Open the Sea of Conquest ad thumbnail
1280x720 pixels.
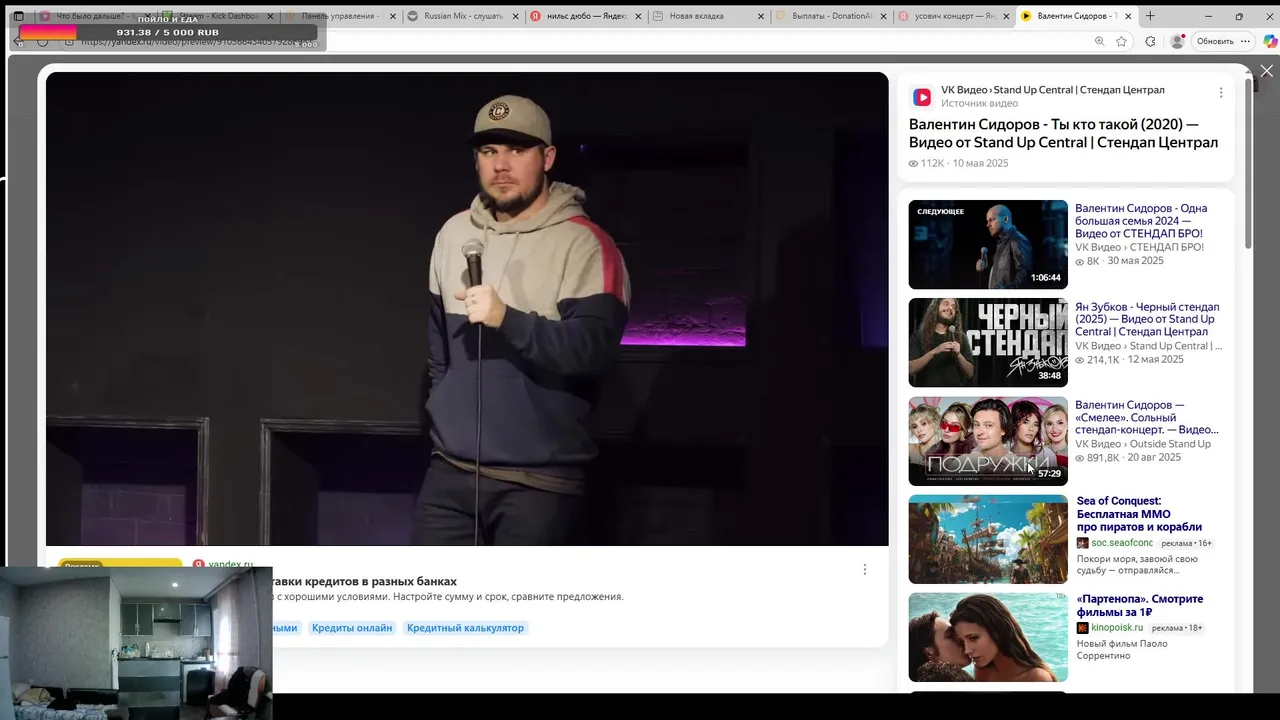point(988,539)
